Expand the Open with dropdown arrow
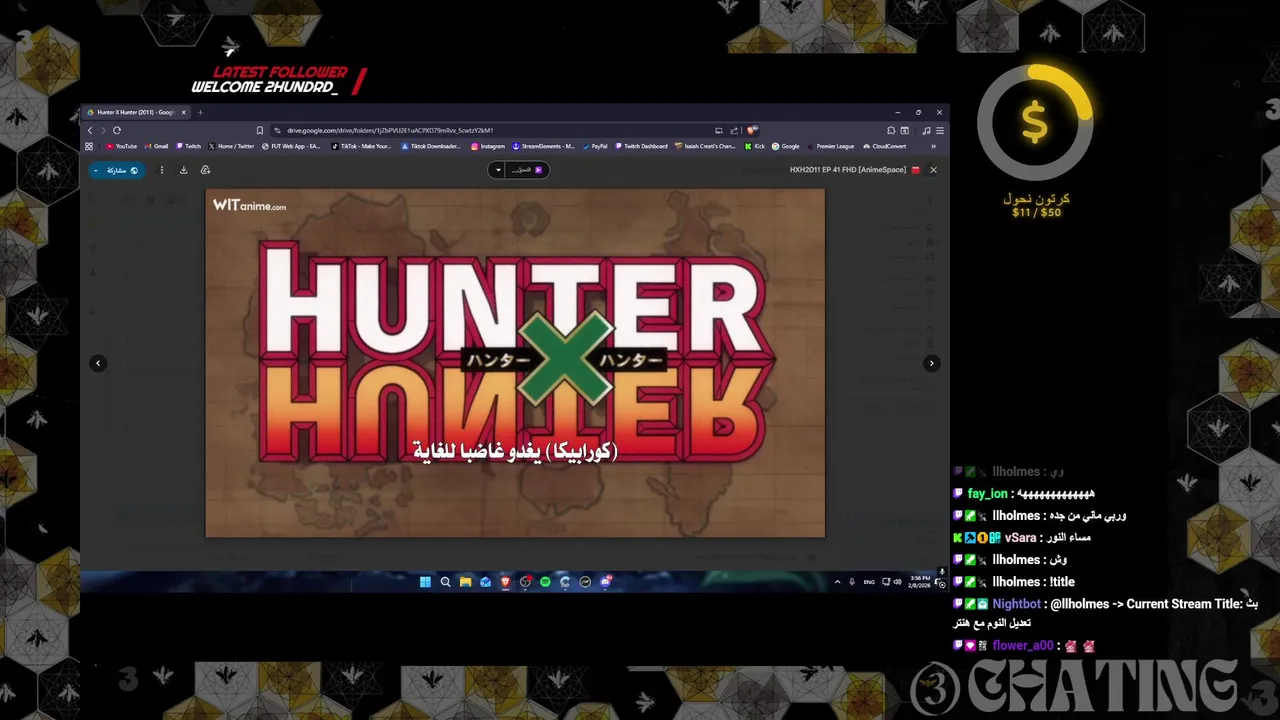The width and height of the screenshot is (1280, 720). (x=498, y=170)
